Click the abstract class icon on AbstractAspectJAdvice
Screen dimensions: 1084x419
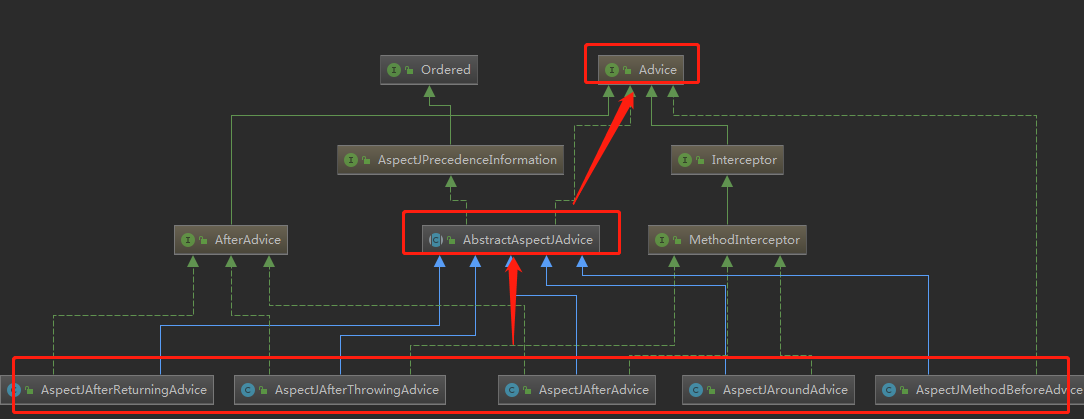click(x=436, y=240)
